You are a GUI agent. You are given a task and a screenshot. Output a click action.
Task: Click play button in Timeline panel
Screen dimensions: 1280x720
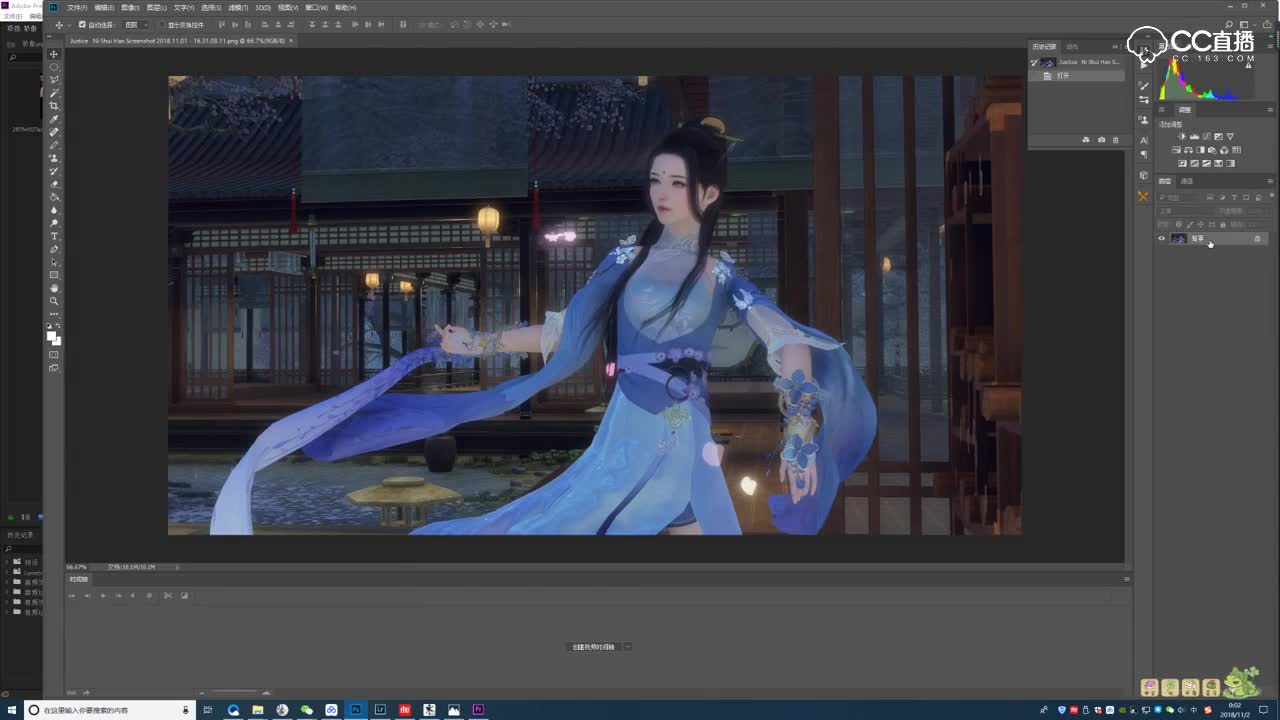(102, 596)
